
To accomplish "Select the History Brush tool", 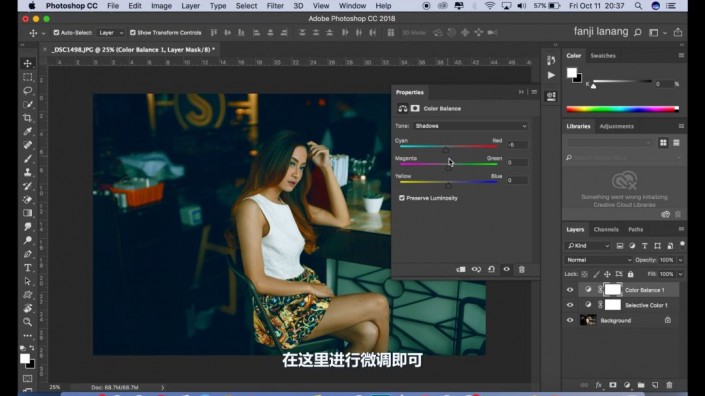I will (x=27, y=186).
